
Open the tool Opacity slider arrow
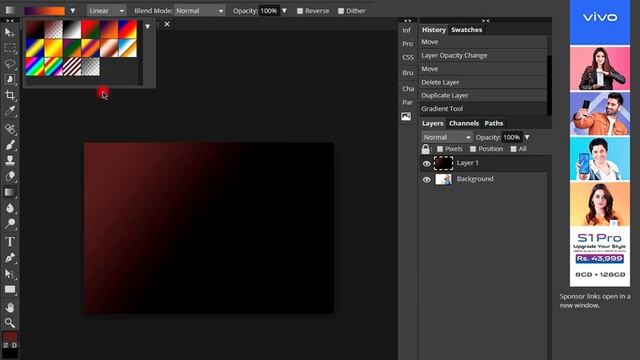pos(284,11)
